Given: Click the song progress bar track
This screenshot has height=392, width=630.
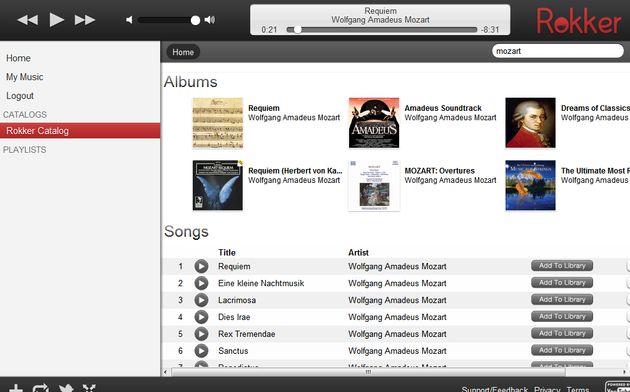Looking at the screenshot, I should (382, 29).
